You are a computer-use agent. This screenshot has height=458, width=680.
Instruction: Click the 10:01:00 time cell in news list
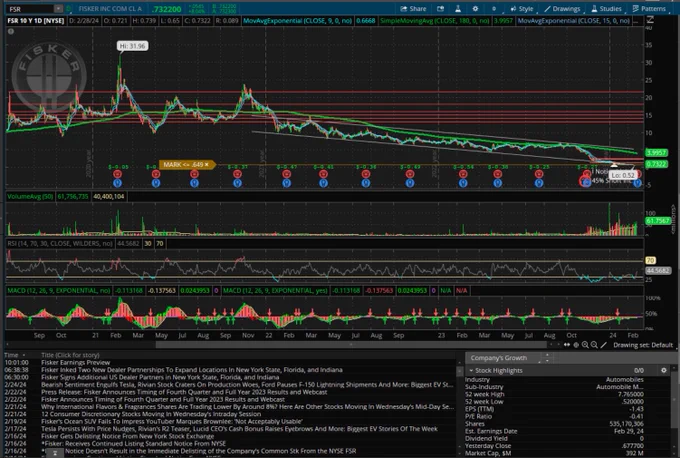16,362
